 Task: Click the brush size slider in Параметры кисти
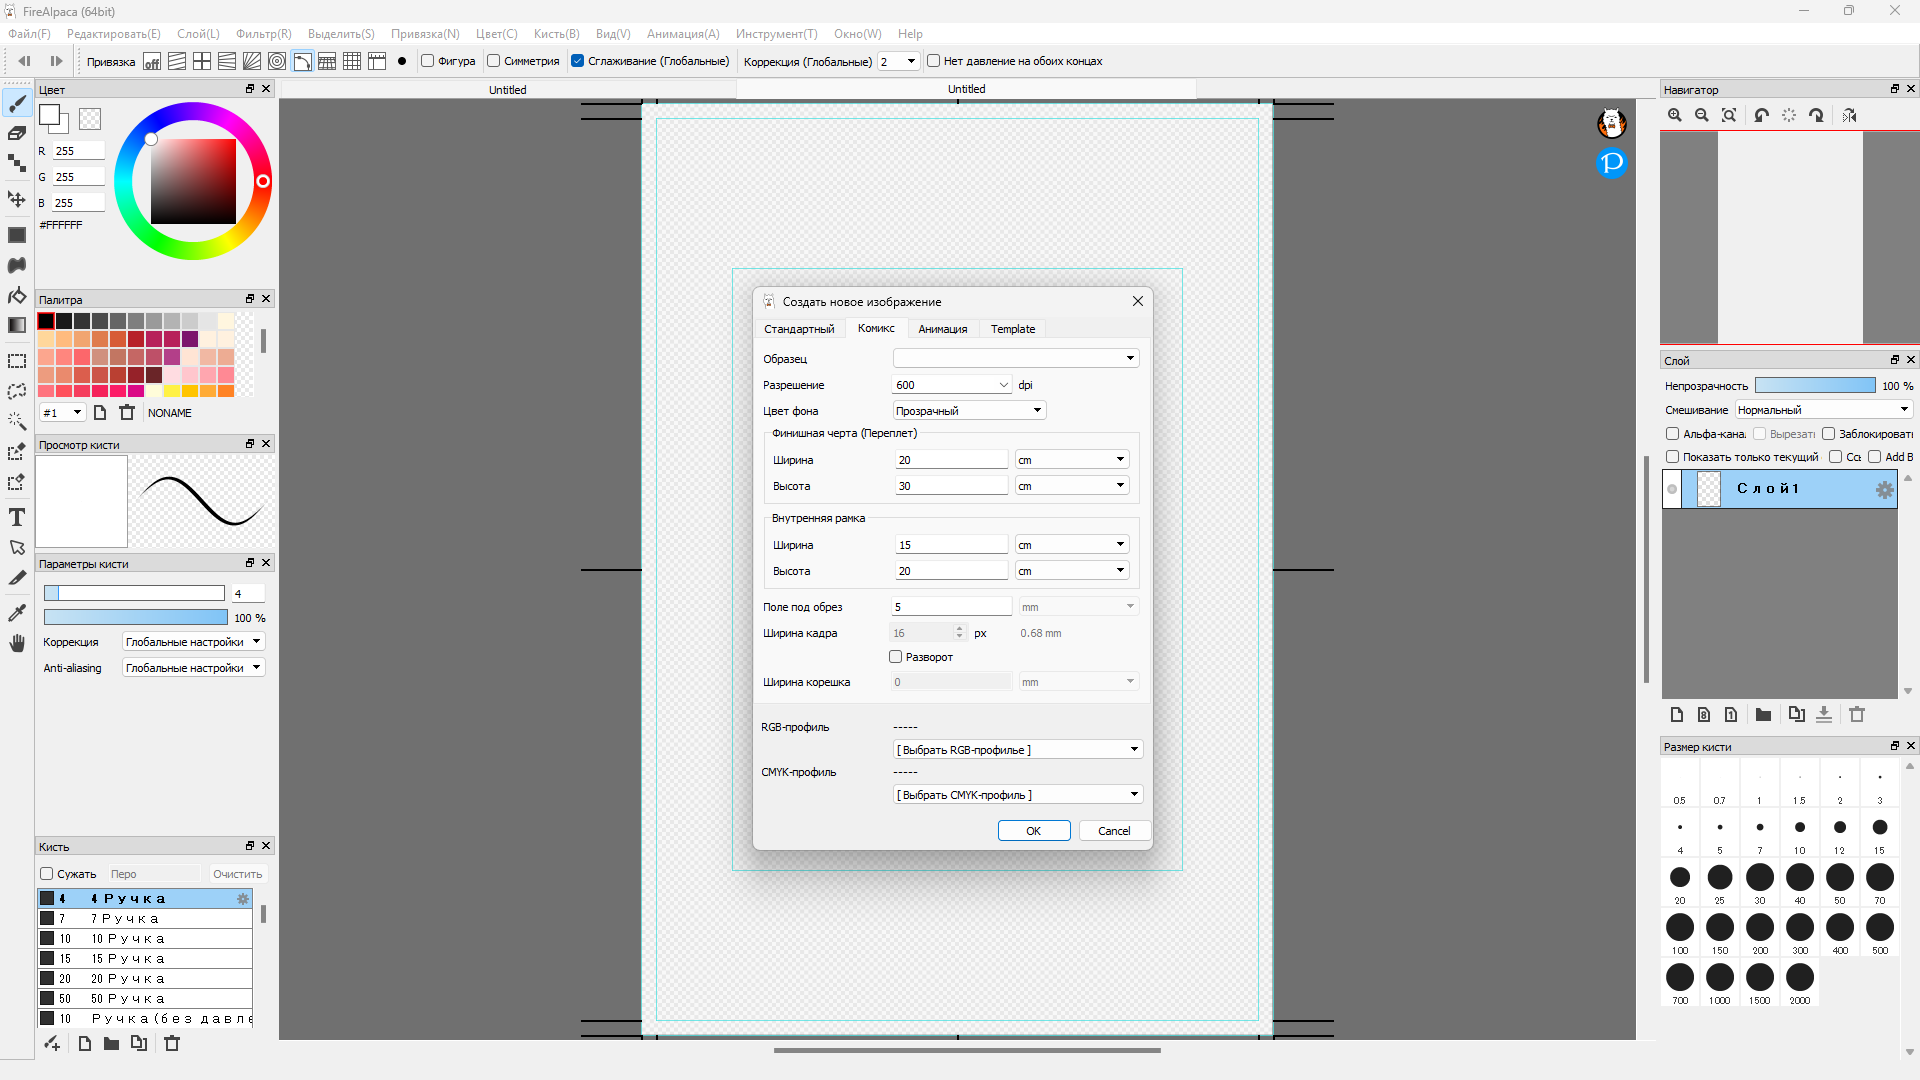click(134, 594)
